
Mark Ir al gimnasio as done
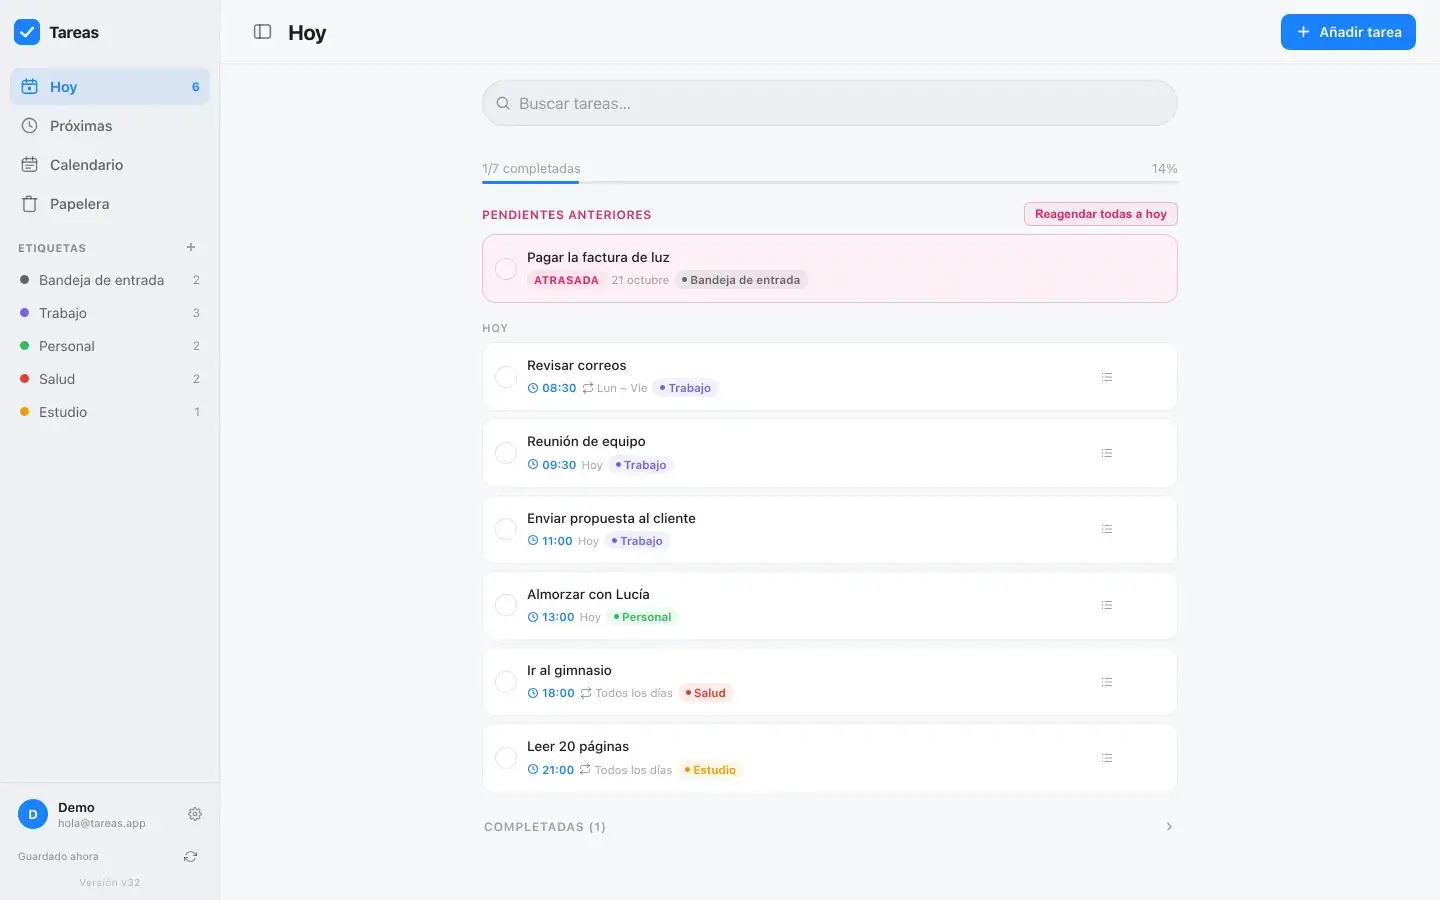(506, 682)
